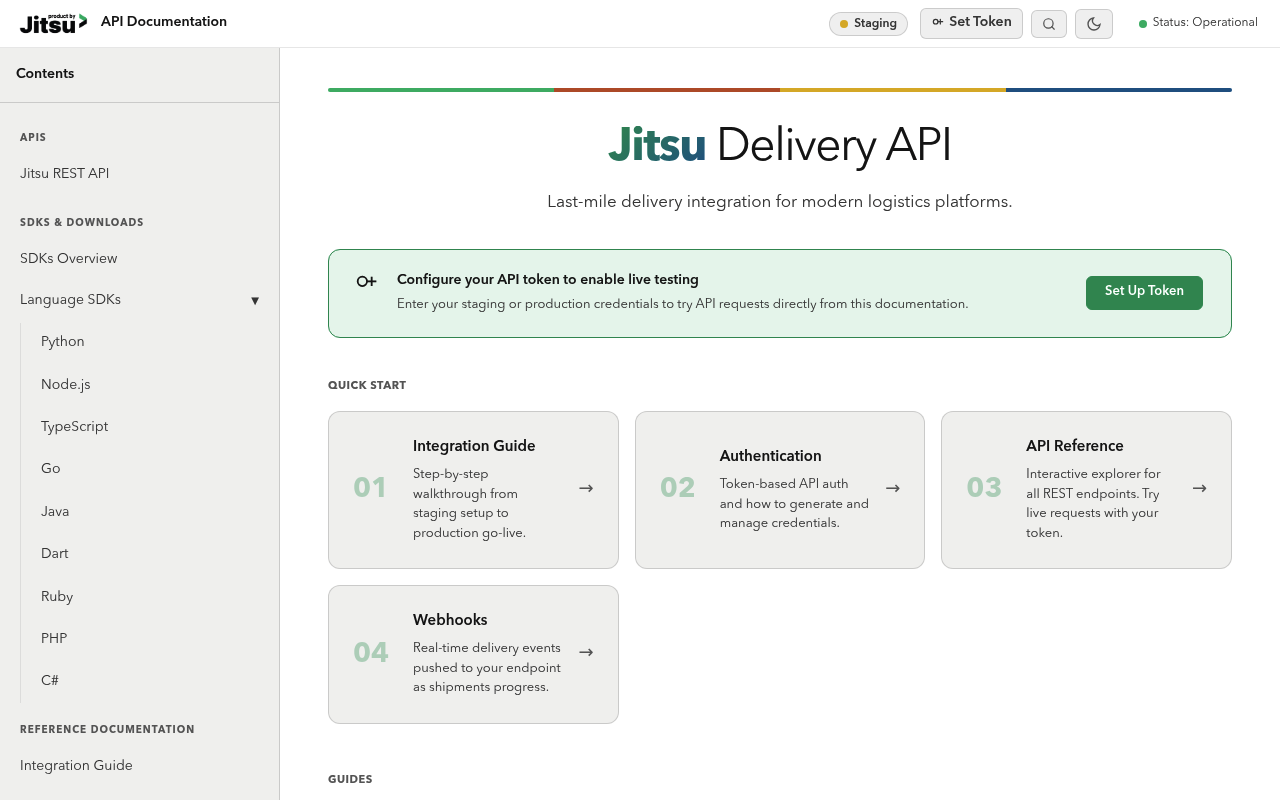Select the Python SDK entry
The image size is (1280, 800).
63,342
